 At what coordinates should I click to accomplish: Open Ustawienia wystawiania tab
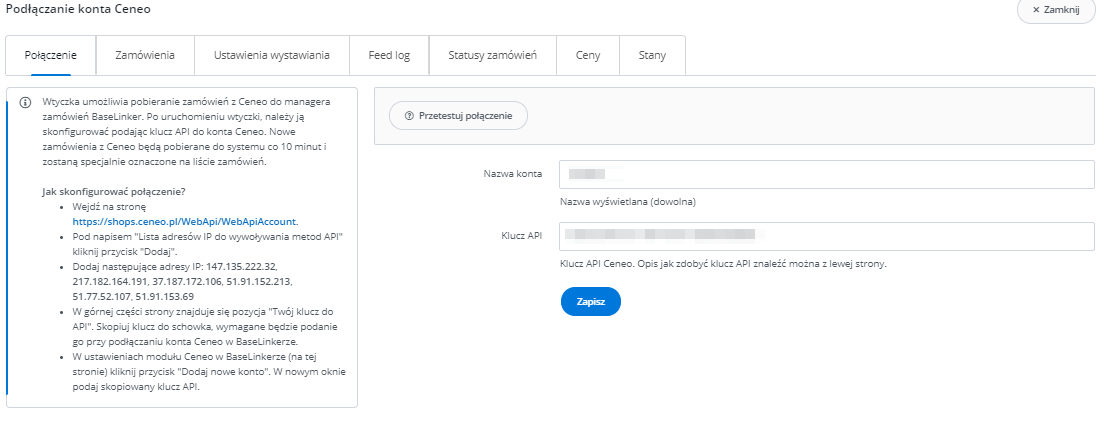(272, 56)
